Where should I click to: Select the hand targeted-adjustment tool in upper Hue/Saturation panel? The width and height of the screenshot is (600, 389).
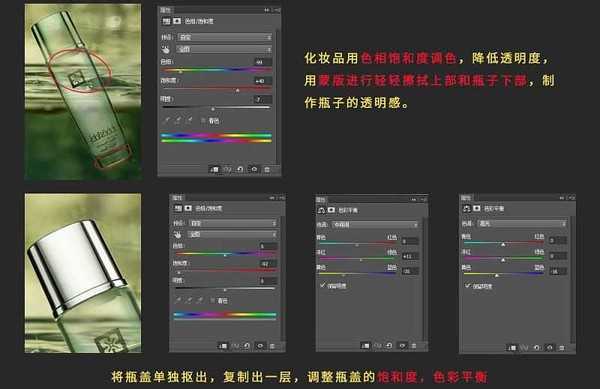pos(165,49)
